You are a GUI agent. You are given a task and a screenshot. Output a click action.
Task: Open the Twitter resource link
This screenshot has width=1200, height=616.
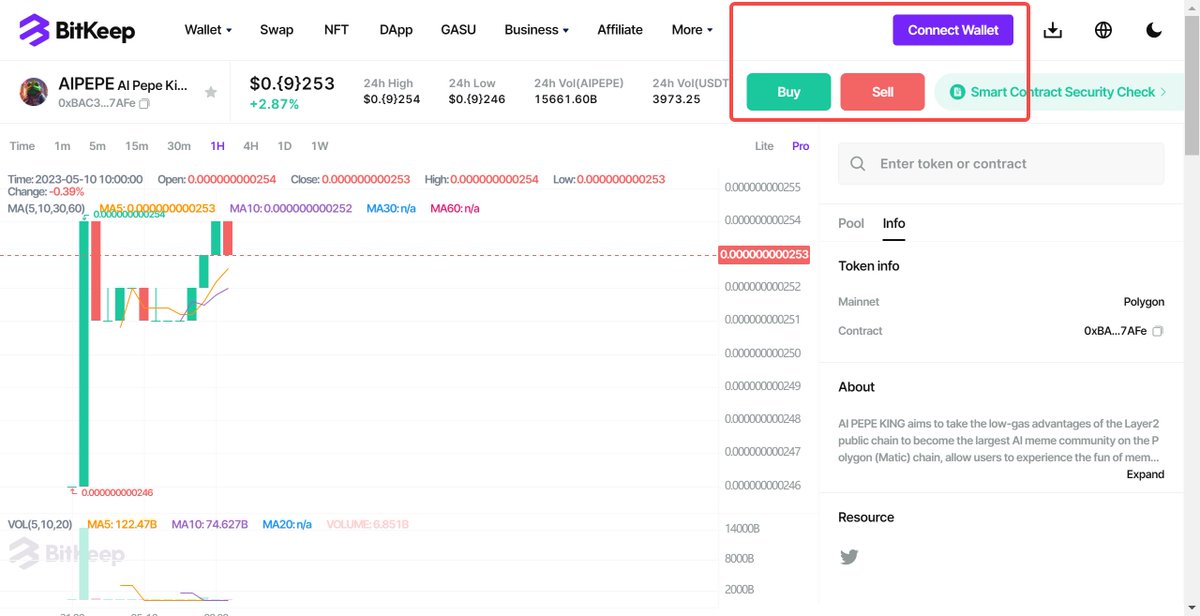point(849,557)
